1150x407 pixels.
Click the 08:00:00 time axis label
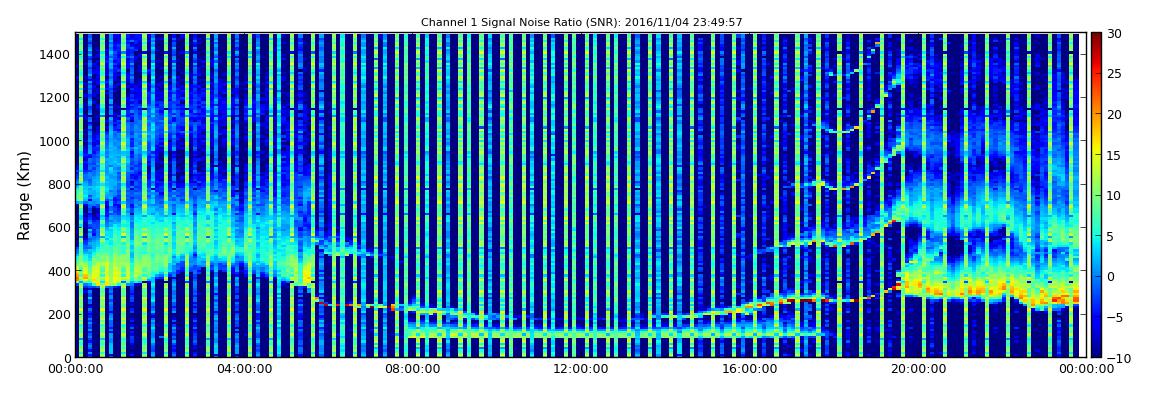413,369
